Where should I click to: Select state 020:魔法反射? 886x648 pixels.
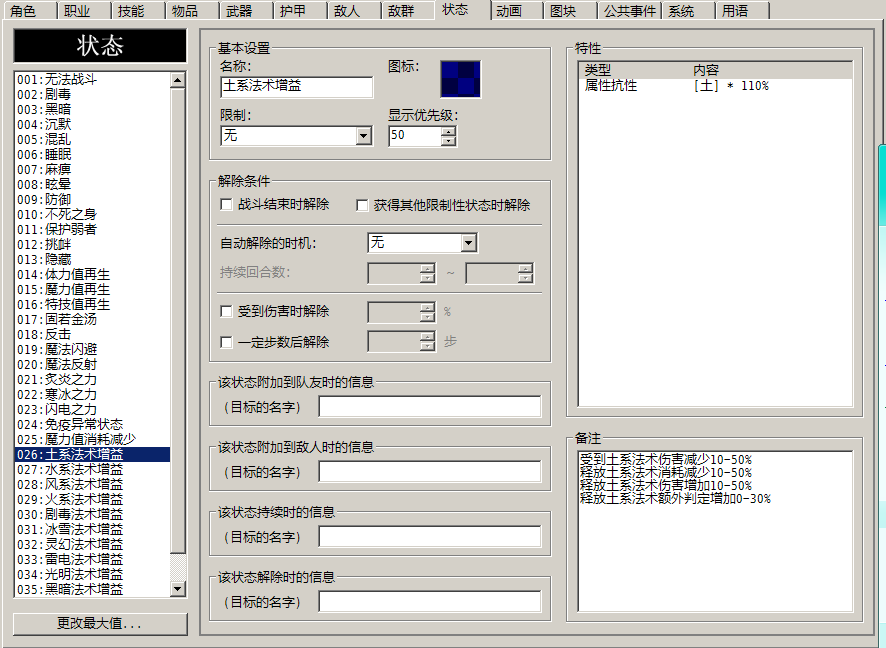point(93,364)
